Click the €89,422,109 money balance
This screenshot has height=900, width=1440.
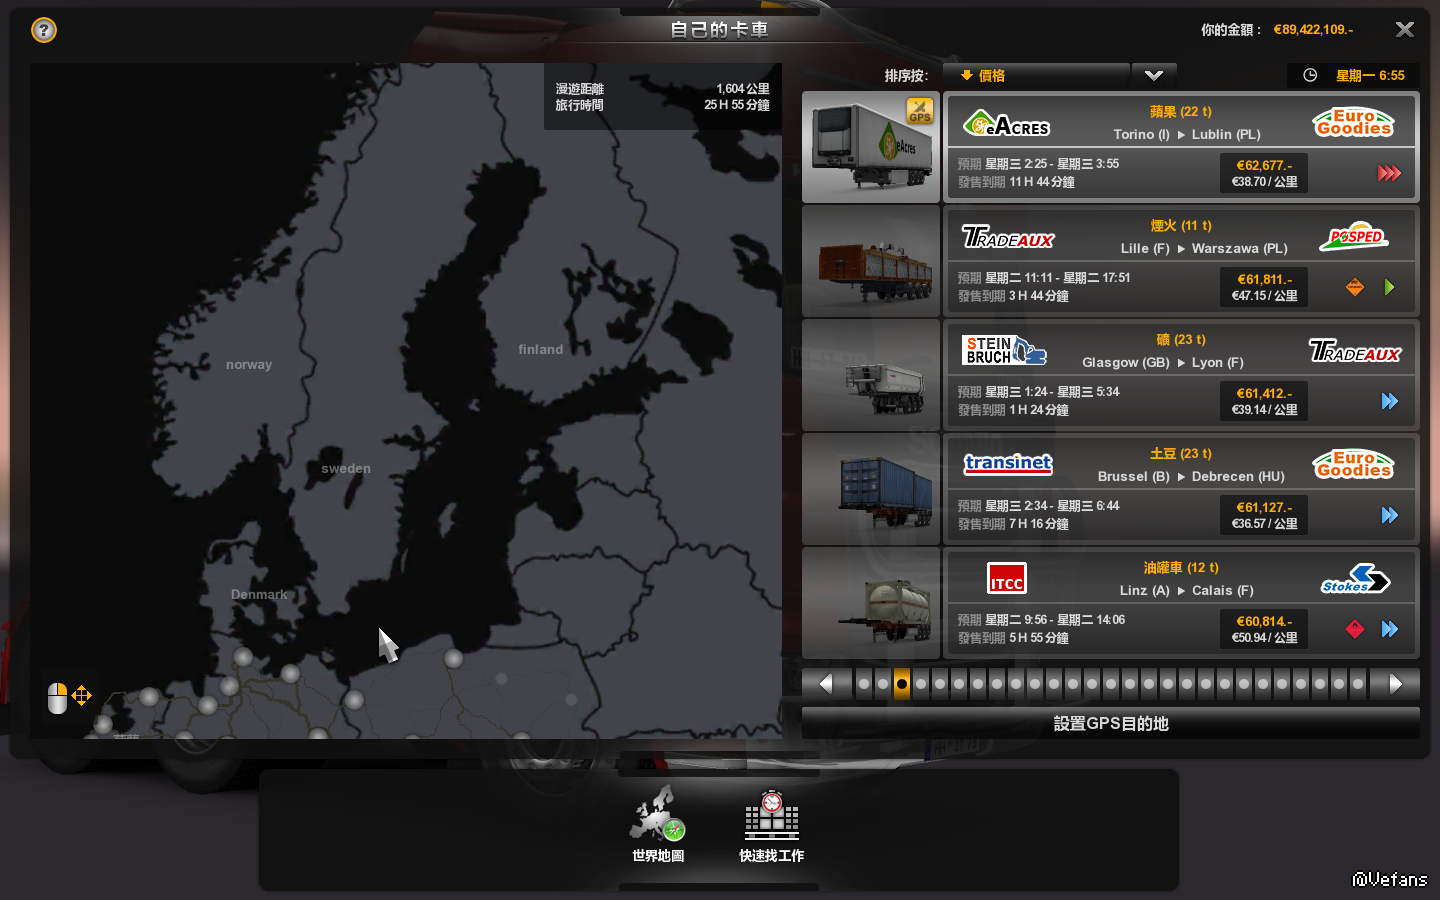pyautogui.click(x=1313, y=30)
